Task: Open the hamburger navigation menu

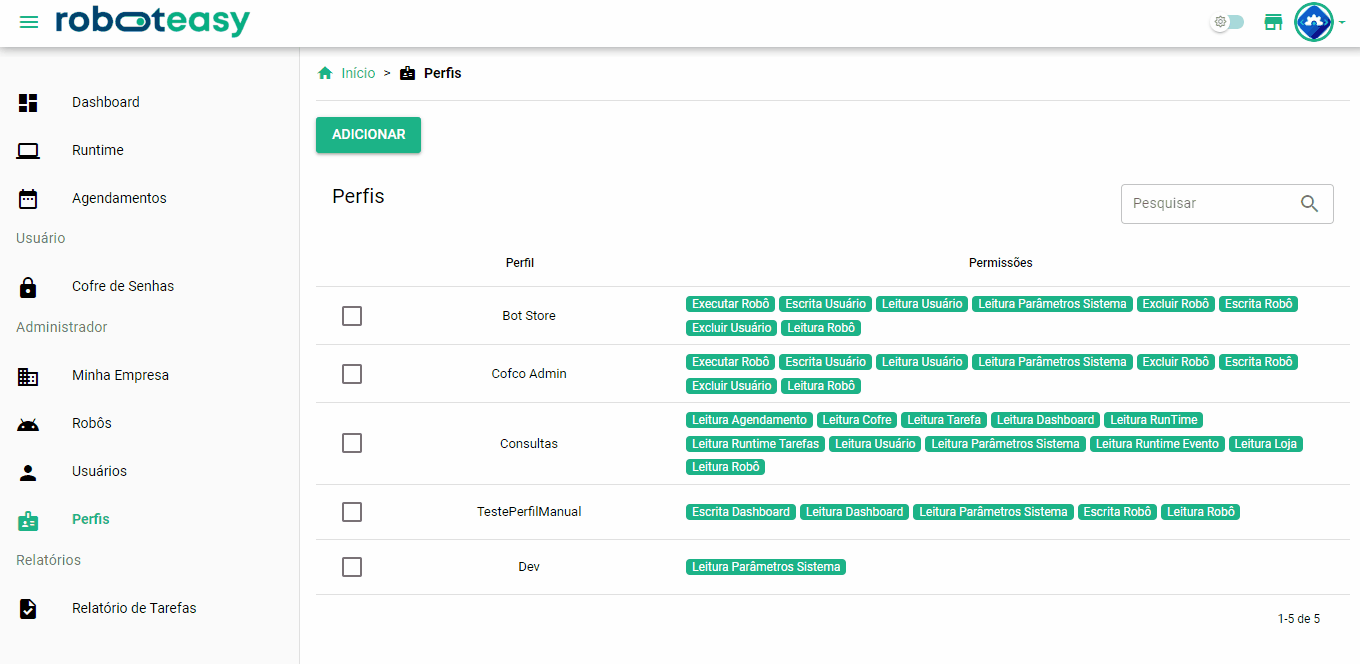Action: [29, 22]
